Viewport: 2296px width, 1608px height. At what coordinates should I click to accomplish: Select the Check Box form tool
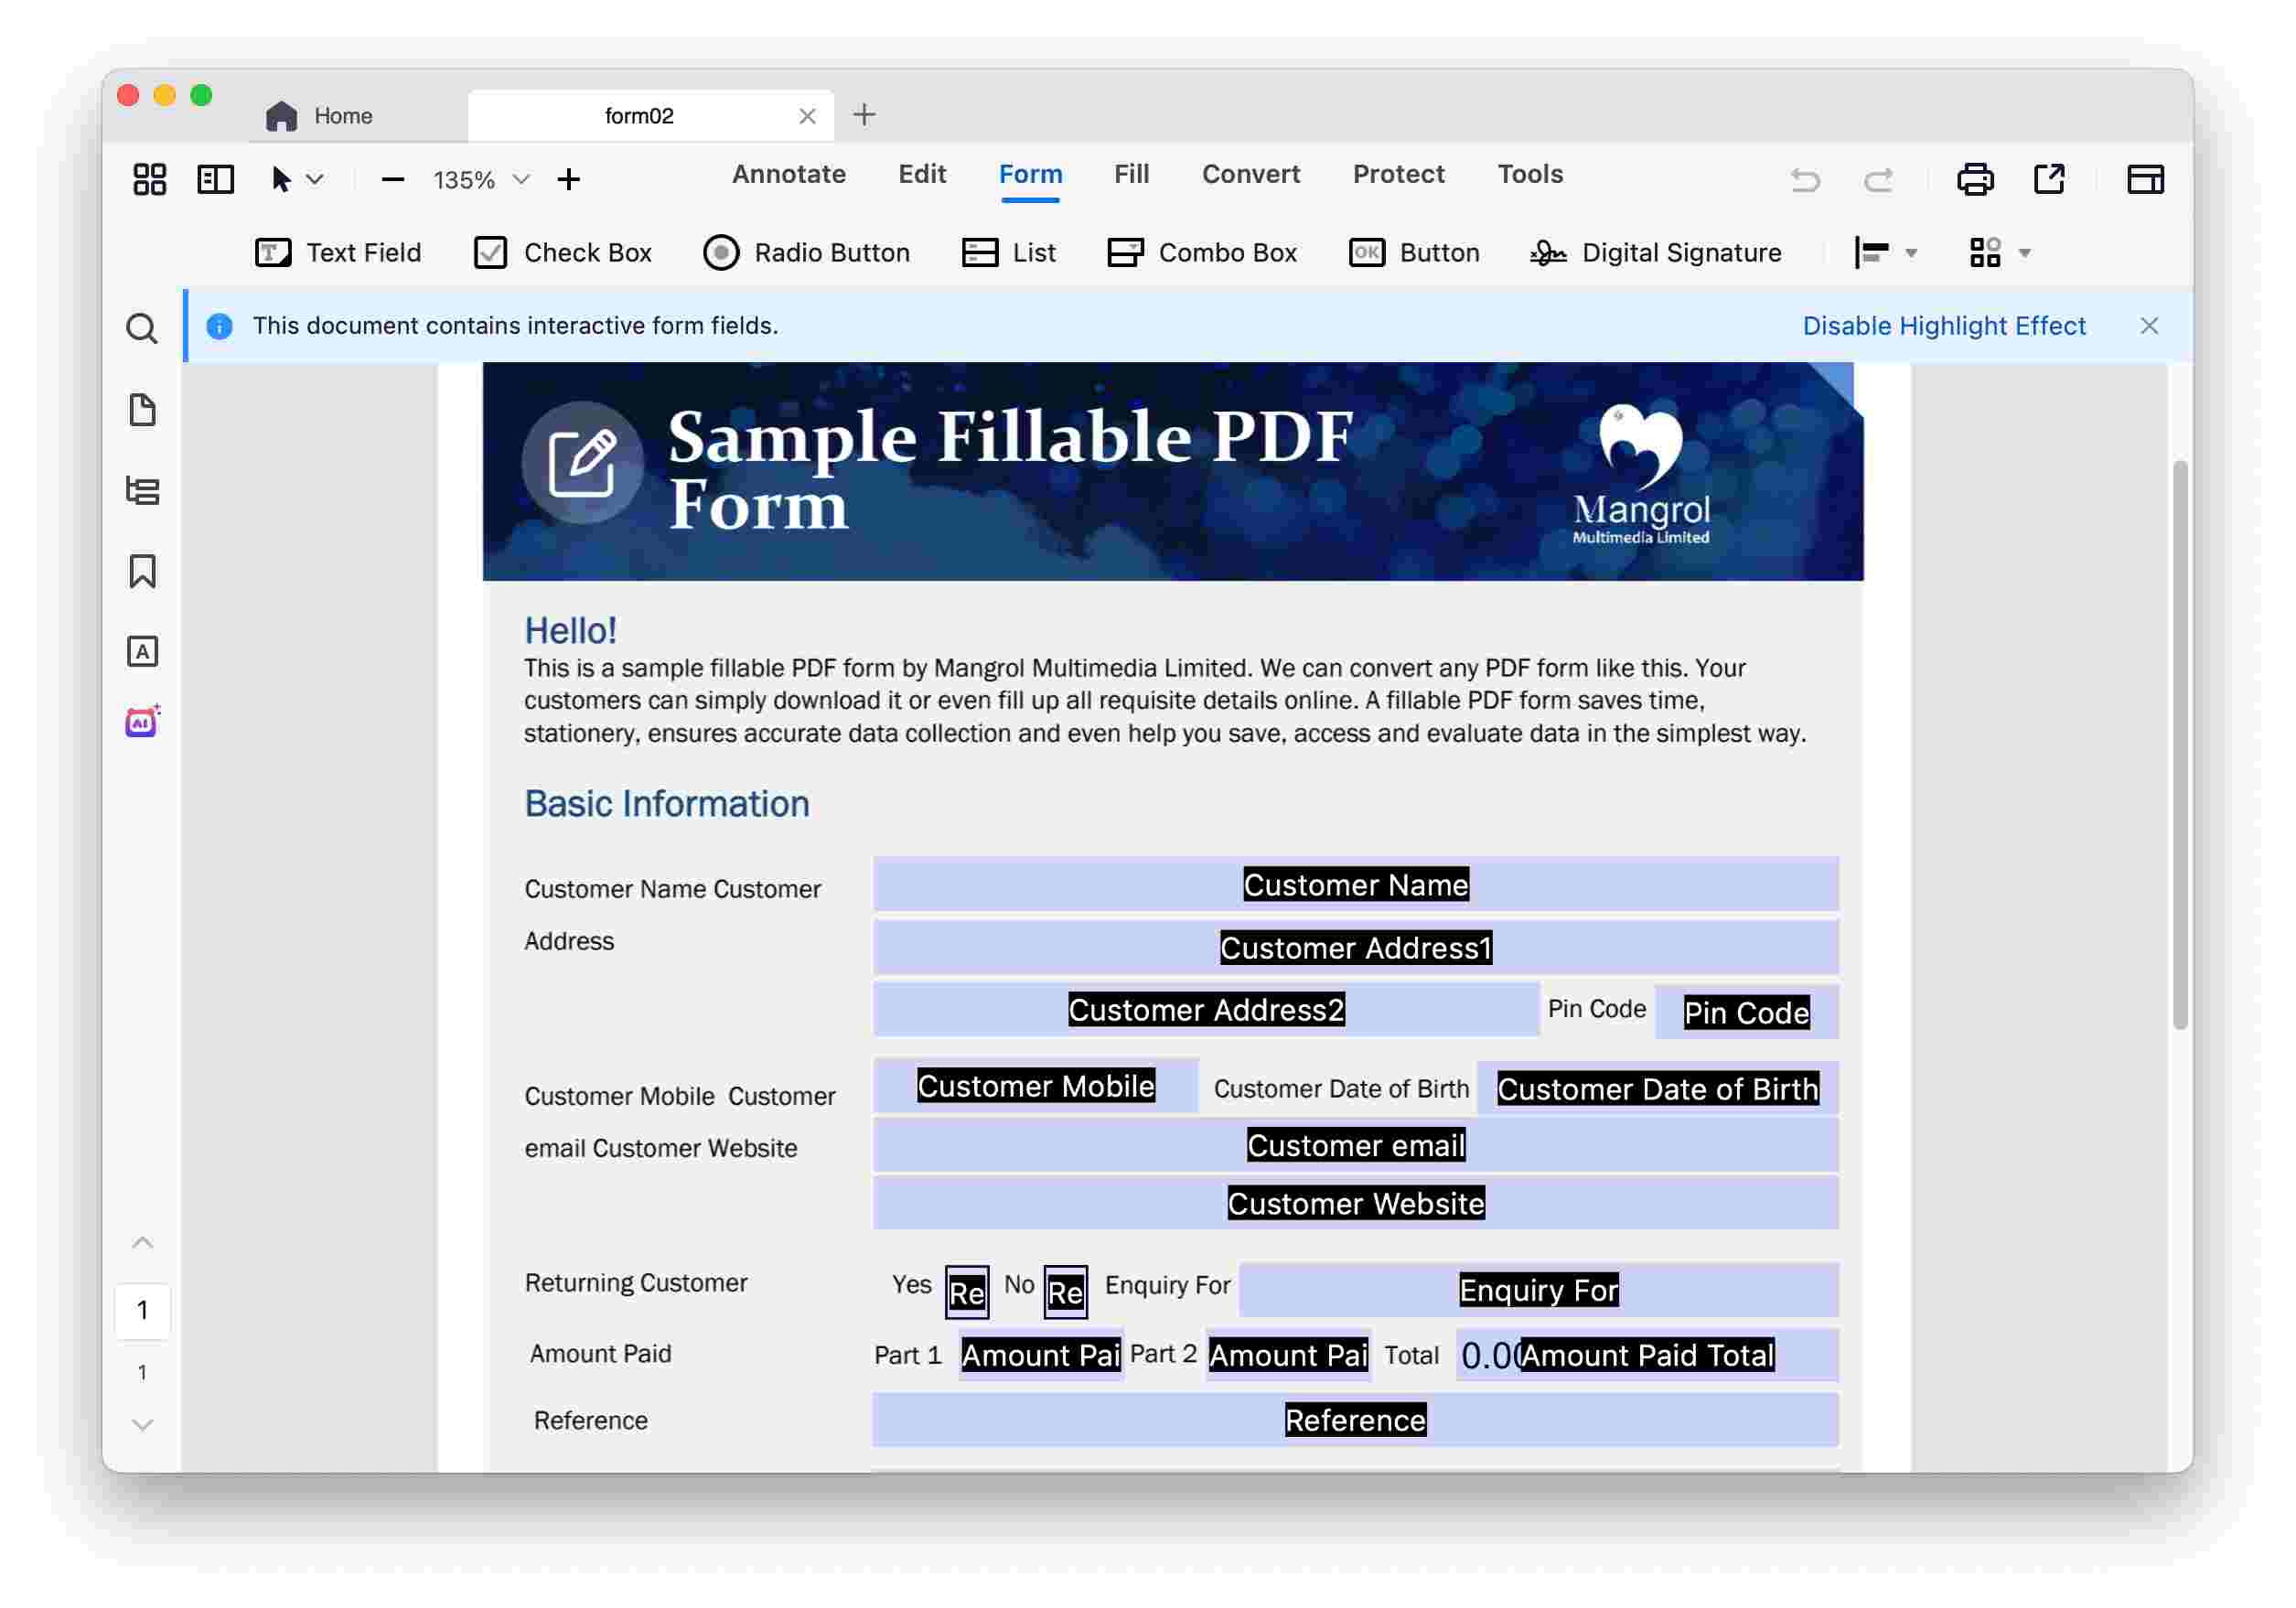pyautogui.click(x=563, y=253)
